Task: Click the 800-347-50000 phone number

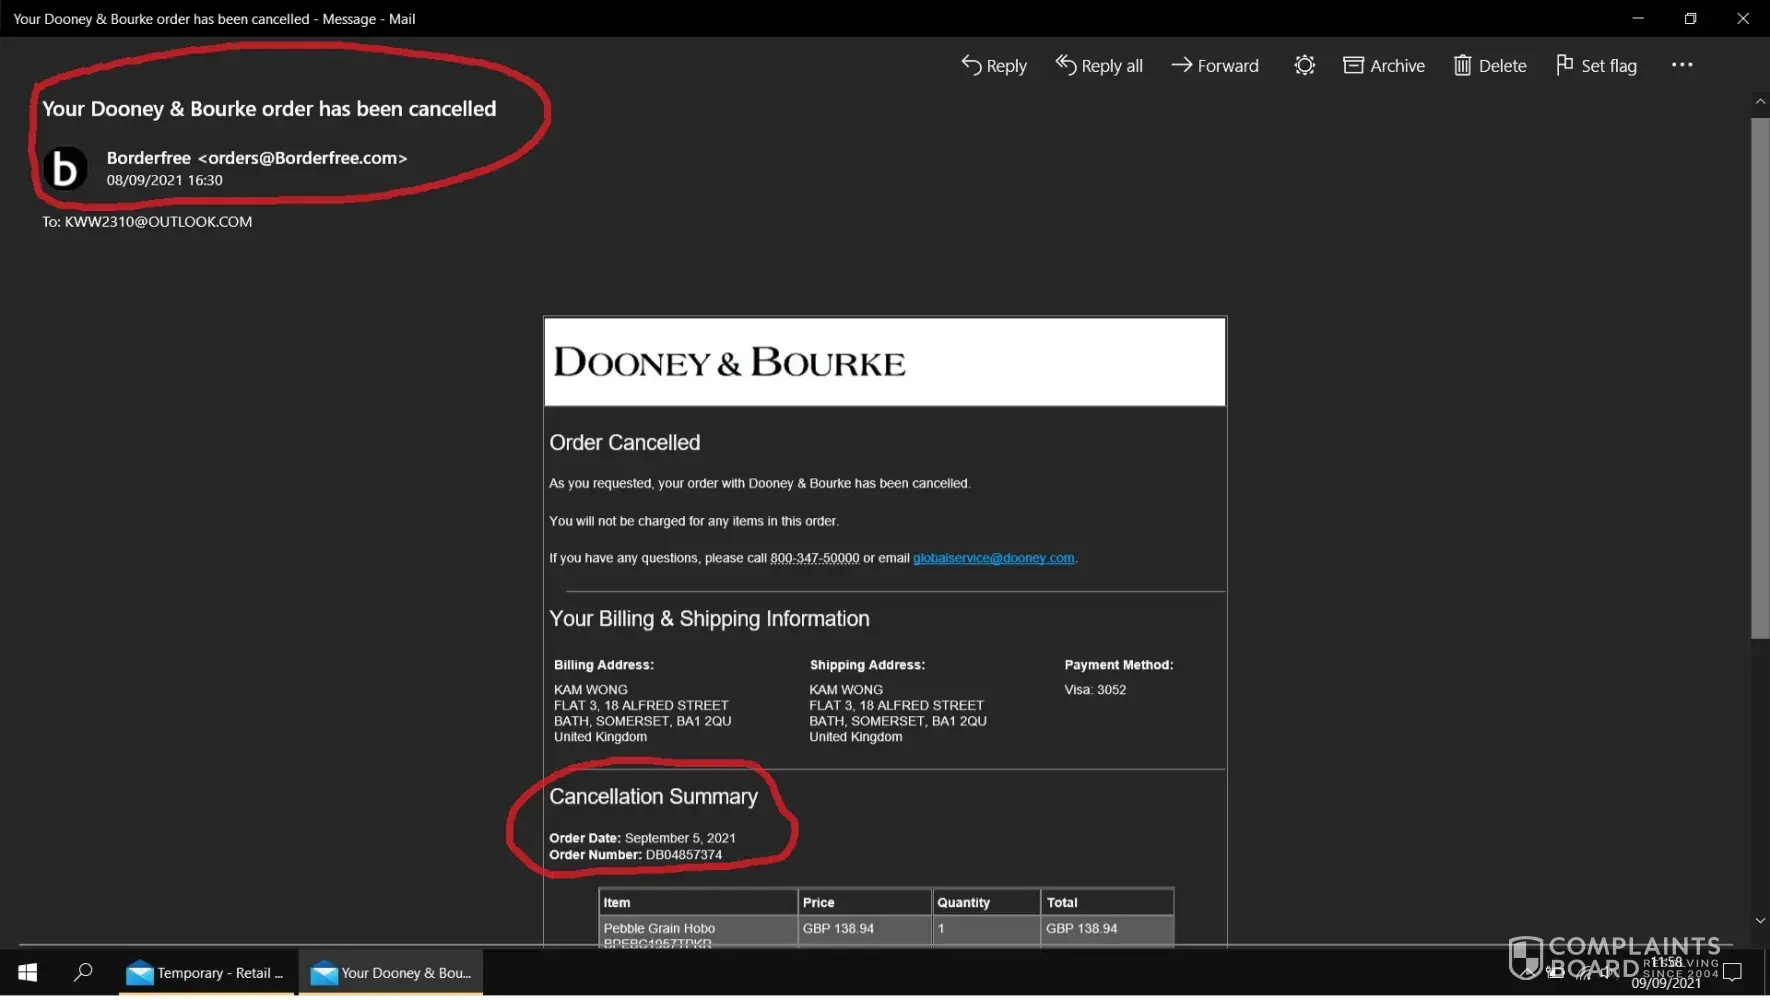Action: [x=814, y=559]
